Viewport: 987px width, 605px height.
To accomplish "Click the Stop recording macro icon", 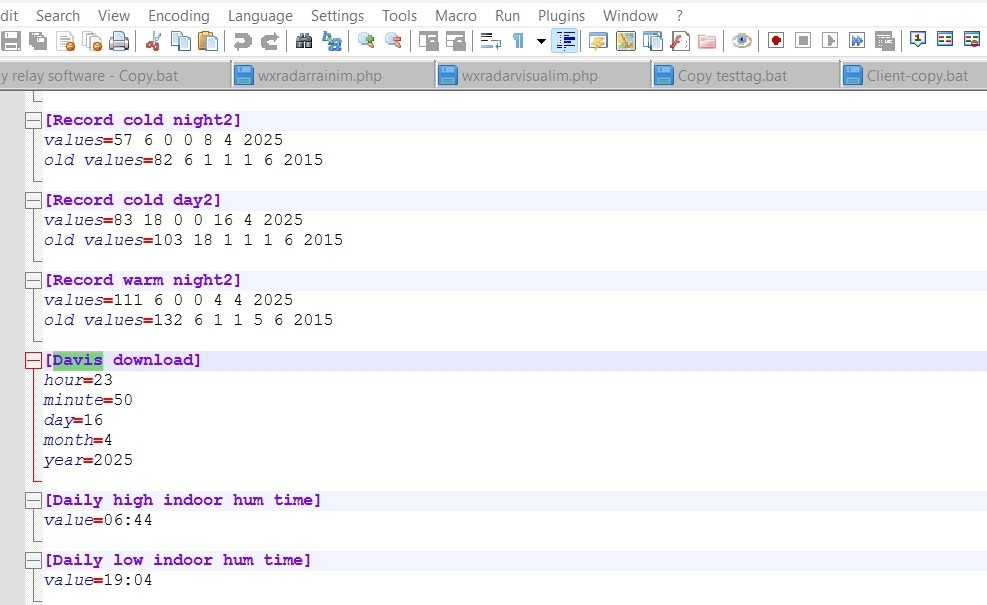I will (x=803, y=41).
